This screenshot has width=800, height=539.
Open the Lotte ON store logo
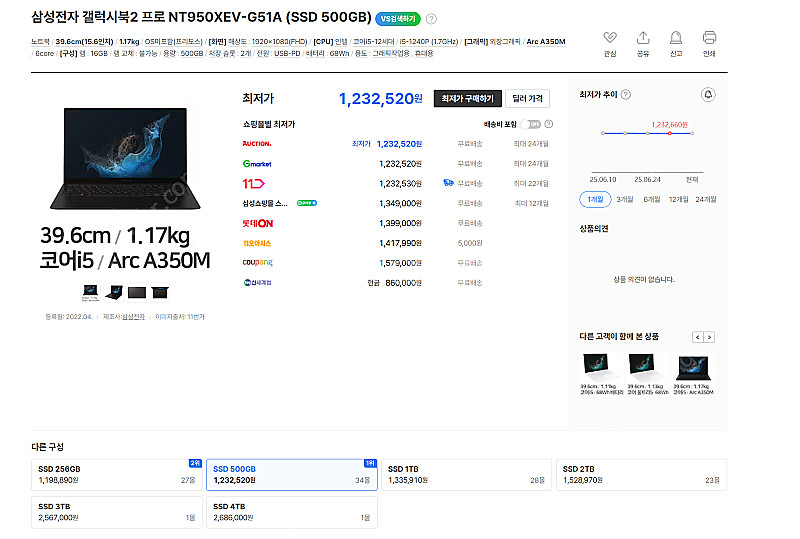258,223
